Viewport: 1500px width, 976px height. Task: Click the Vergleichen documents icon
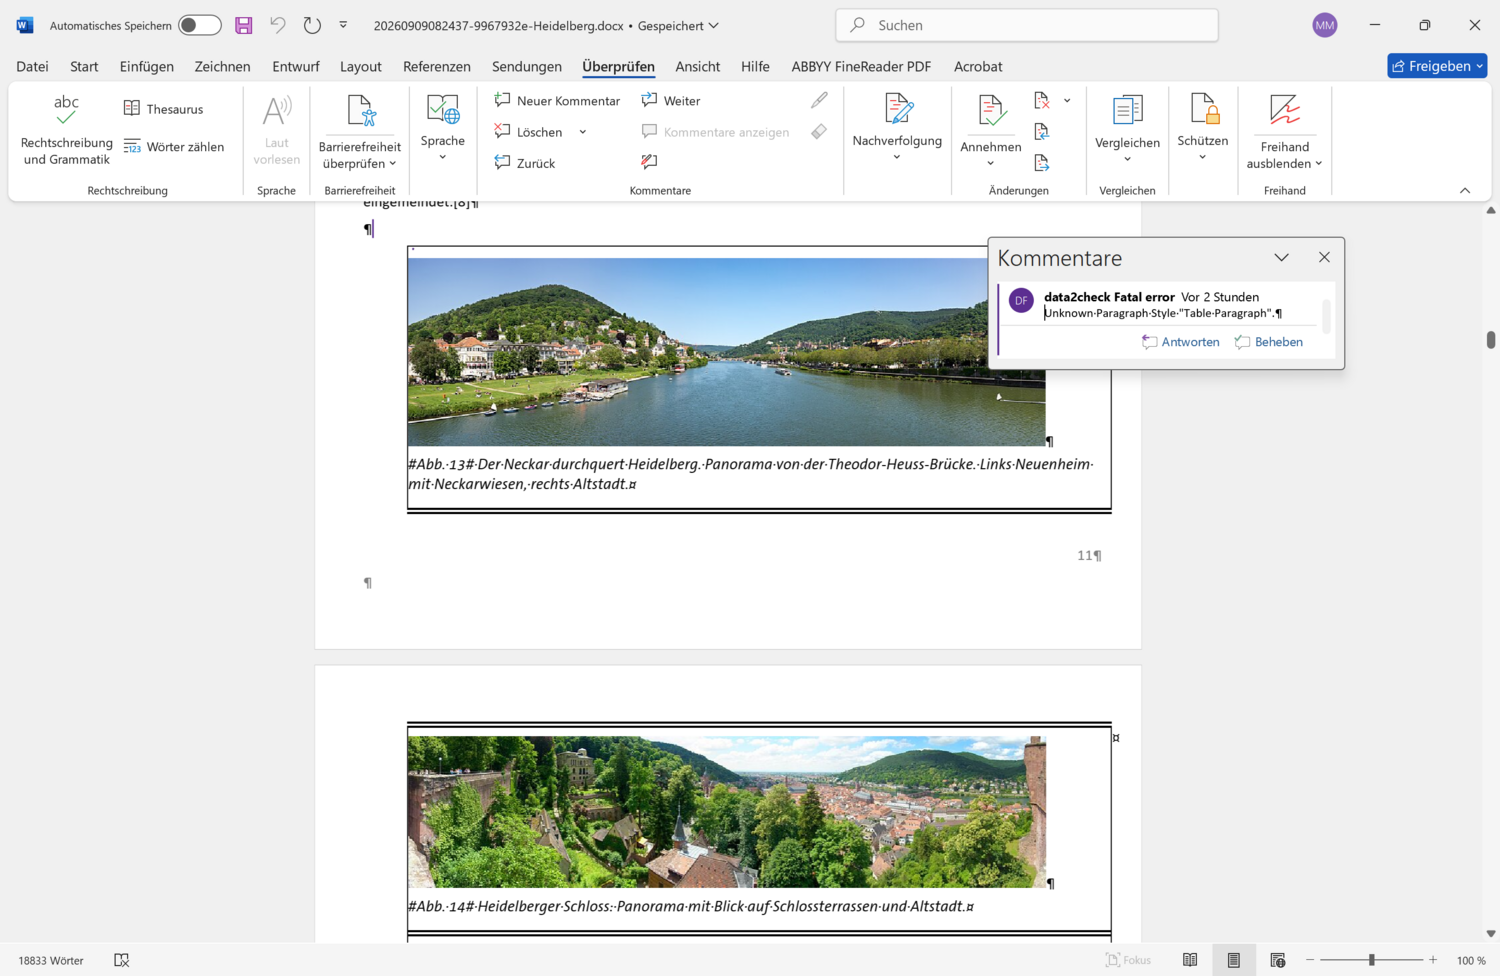pos(1127,110)
